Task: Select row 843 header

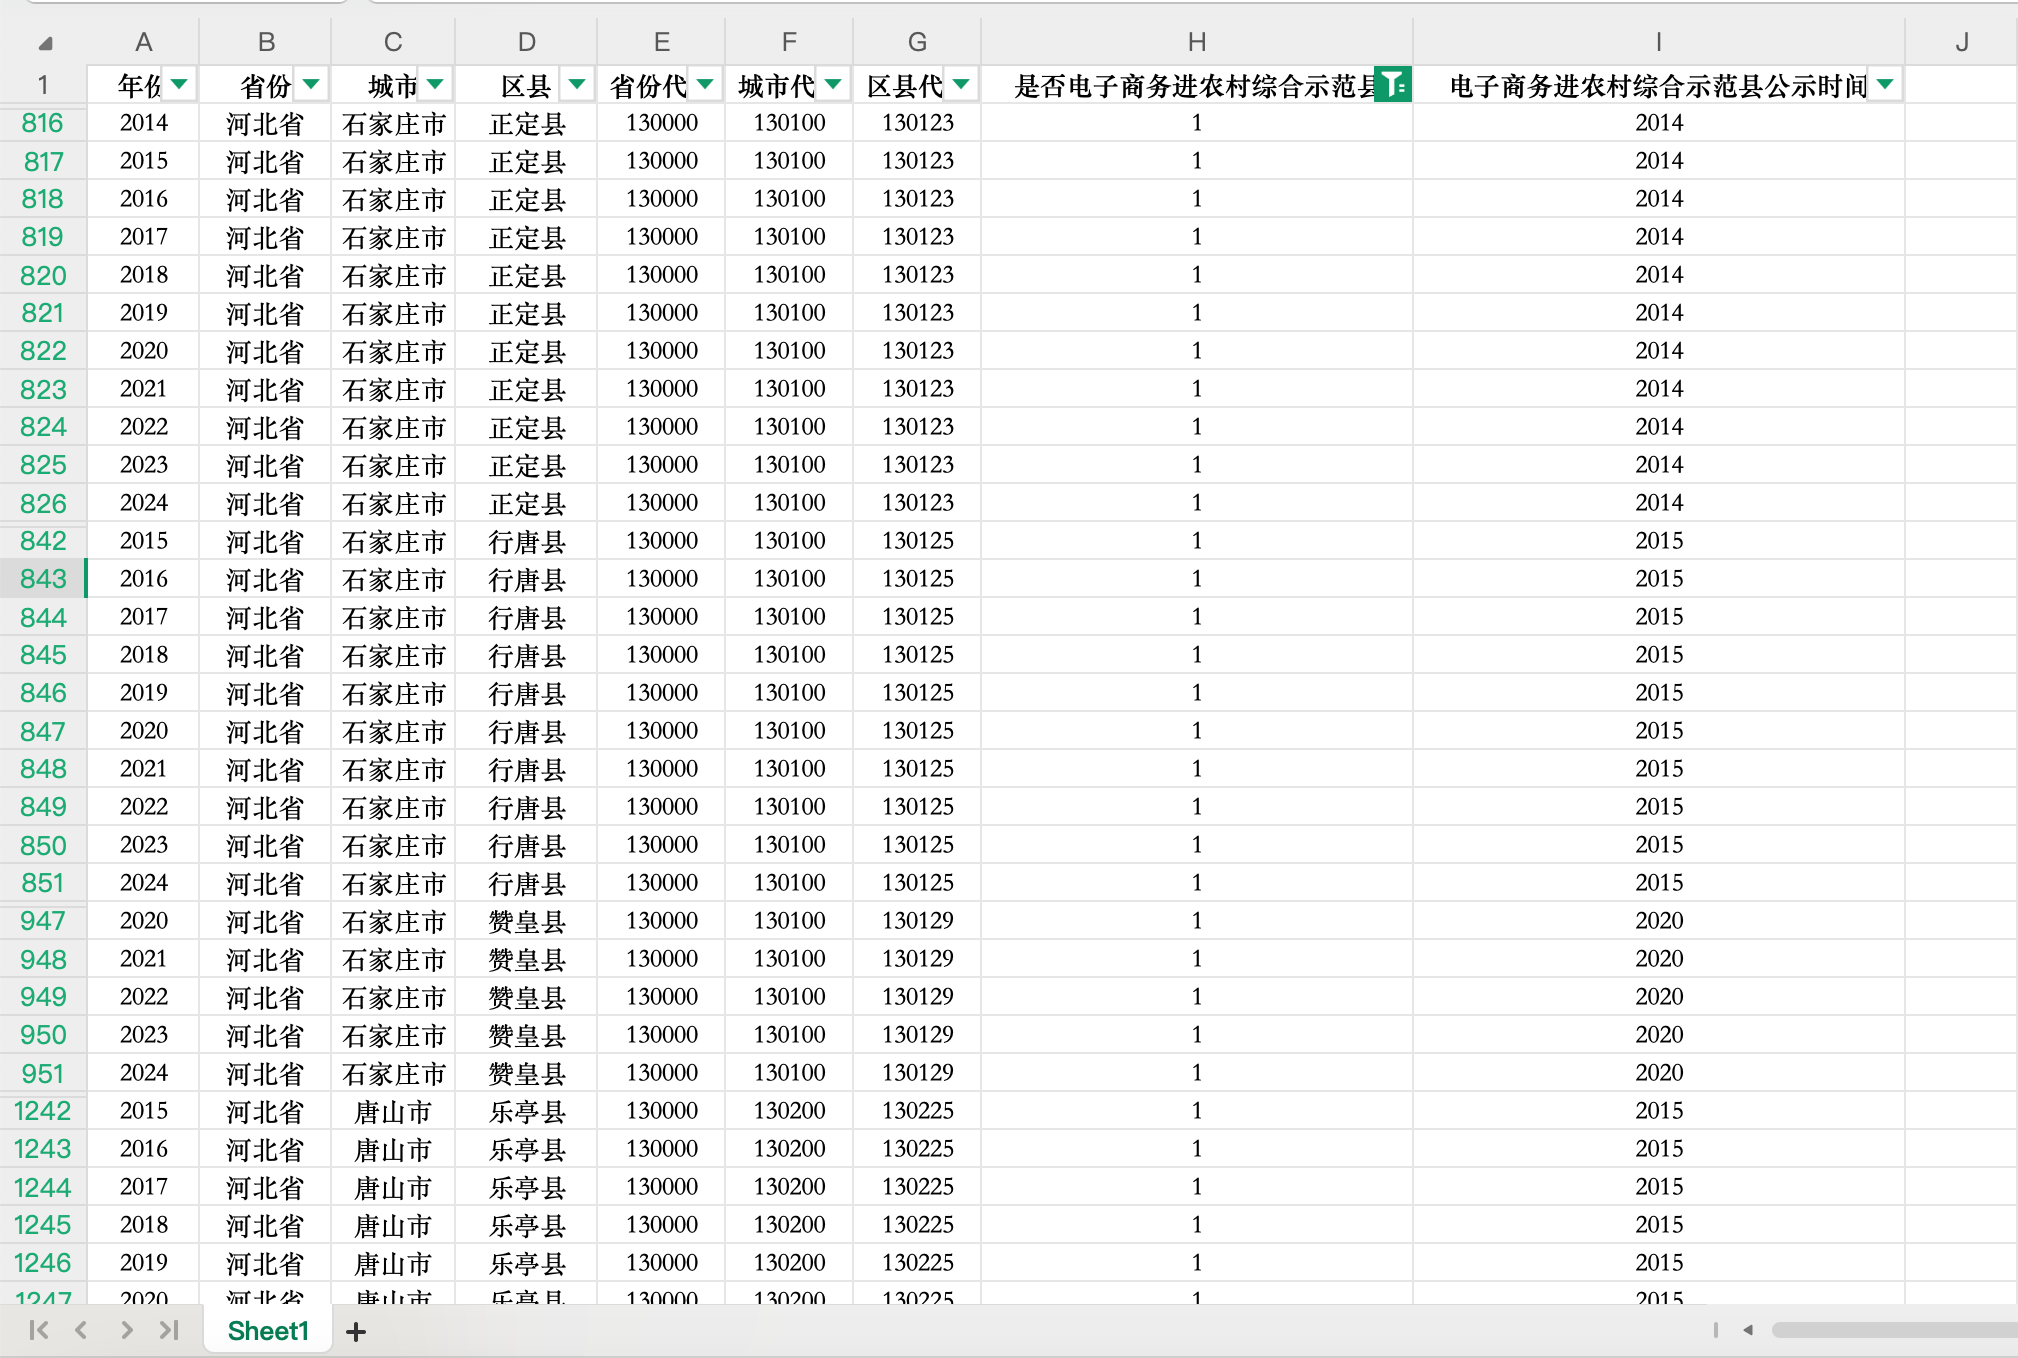Action: tap(43, 579)
